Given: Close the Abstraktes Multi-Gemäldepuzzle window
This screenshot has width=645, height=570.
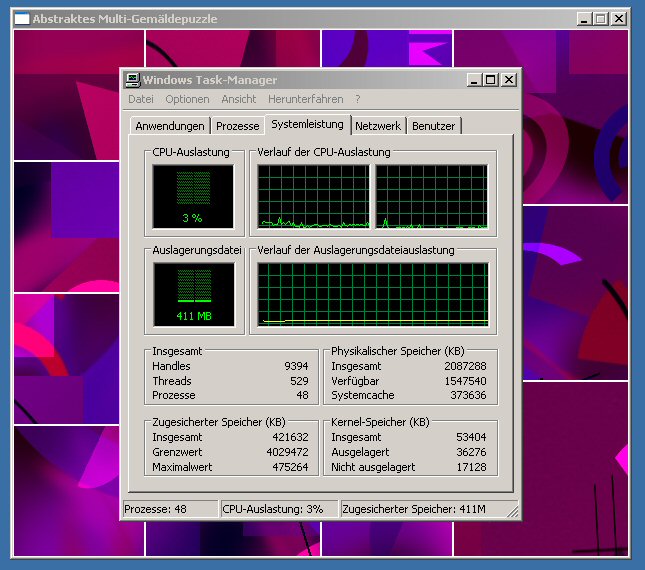Looking at the screenshot, I should pyautogui.click(x=619, y=19).
